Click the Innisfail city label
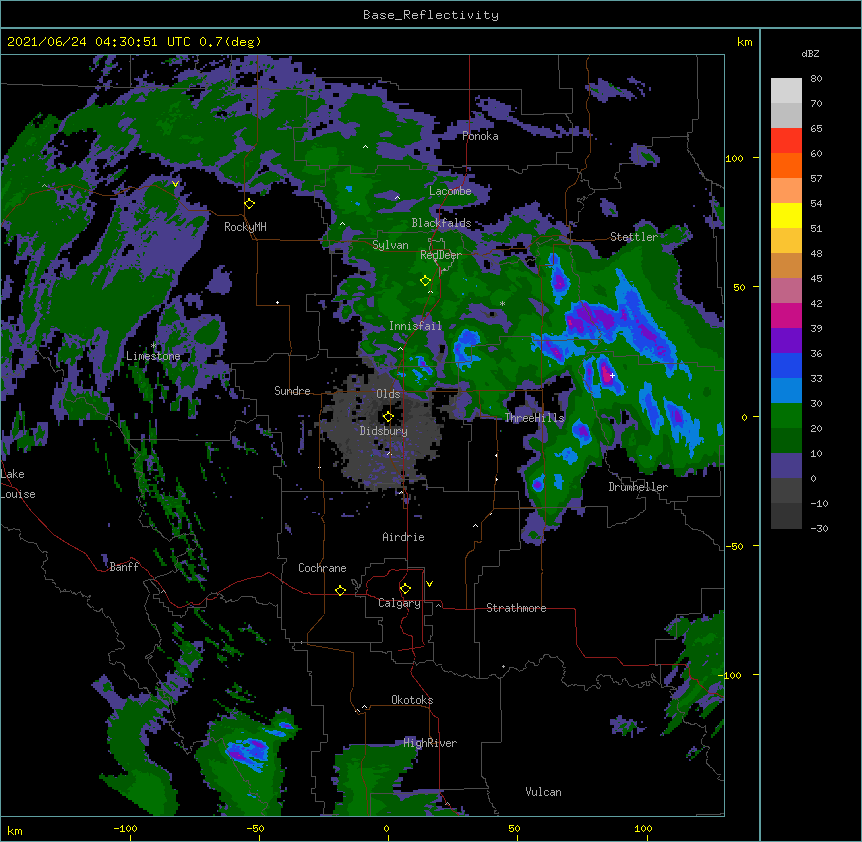862x842 pixels. (x=415, y=326)
